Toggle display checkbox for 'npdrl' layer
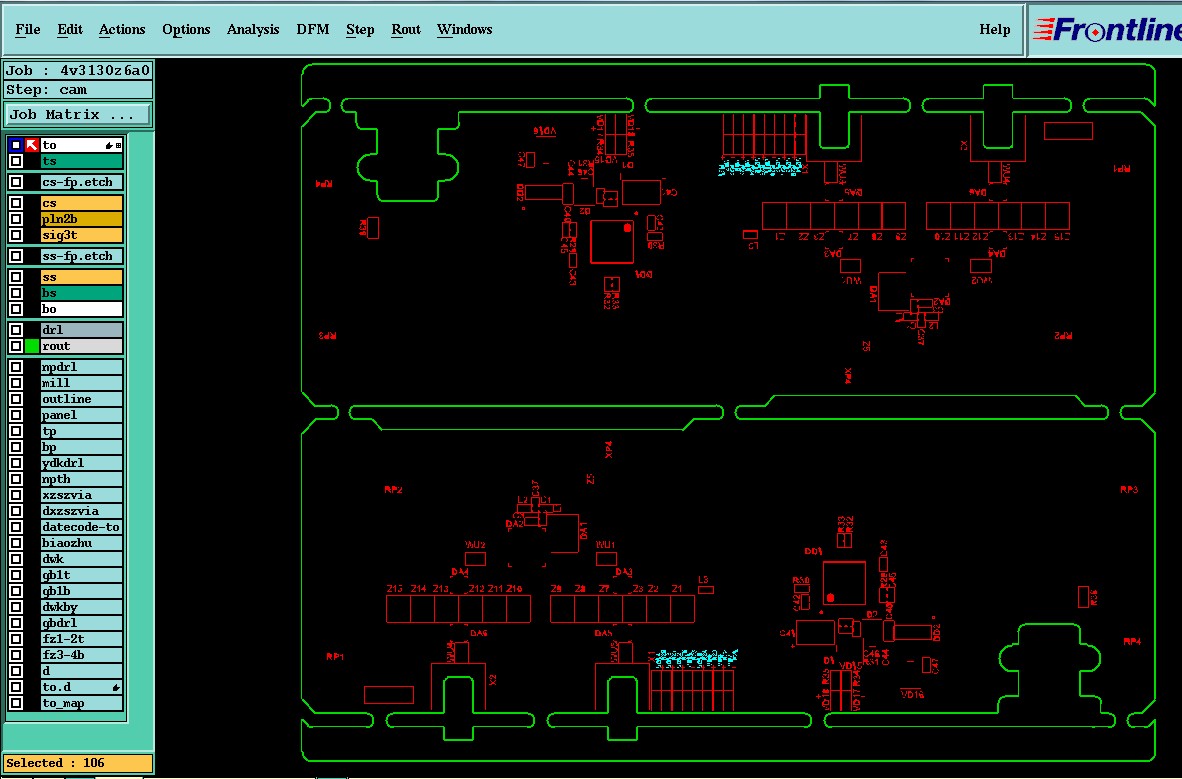 point(16,367)
